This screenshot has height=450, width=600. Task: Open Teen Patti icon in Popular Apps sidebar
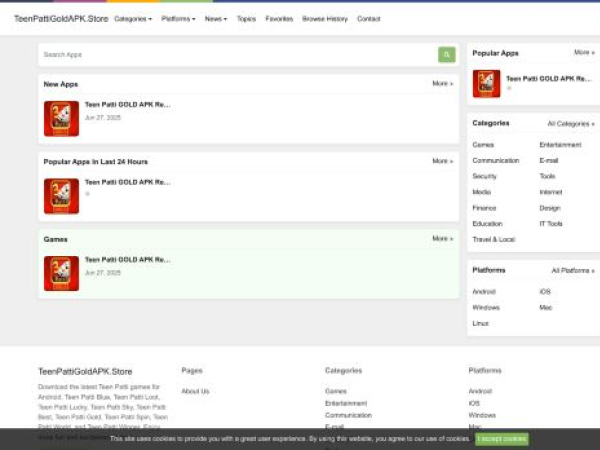[x=487, y=84]
